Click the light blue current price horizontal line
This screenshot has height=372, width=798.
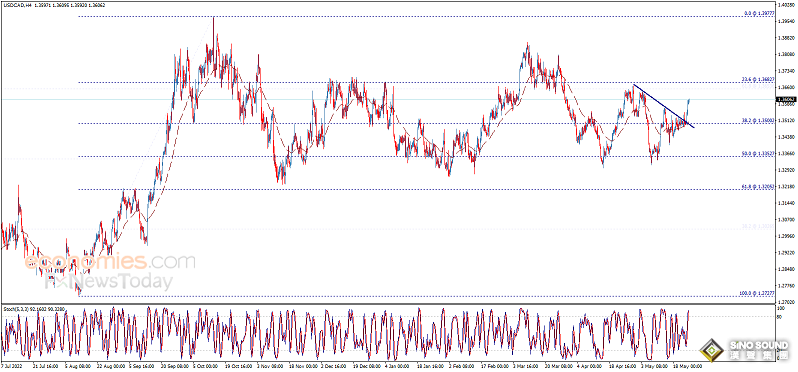pyautogui.click(x=387, y=99)
